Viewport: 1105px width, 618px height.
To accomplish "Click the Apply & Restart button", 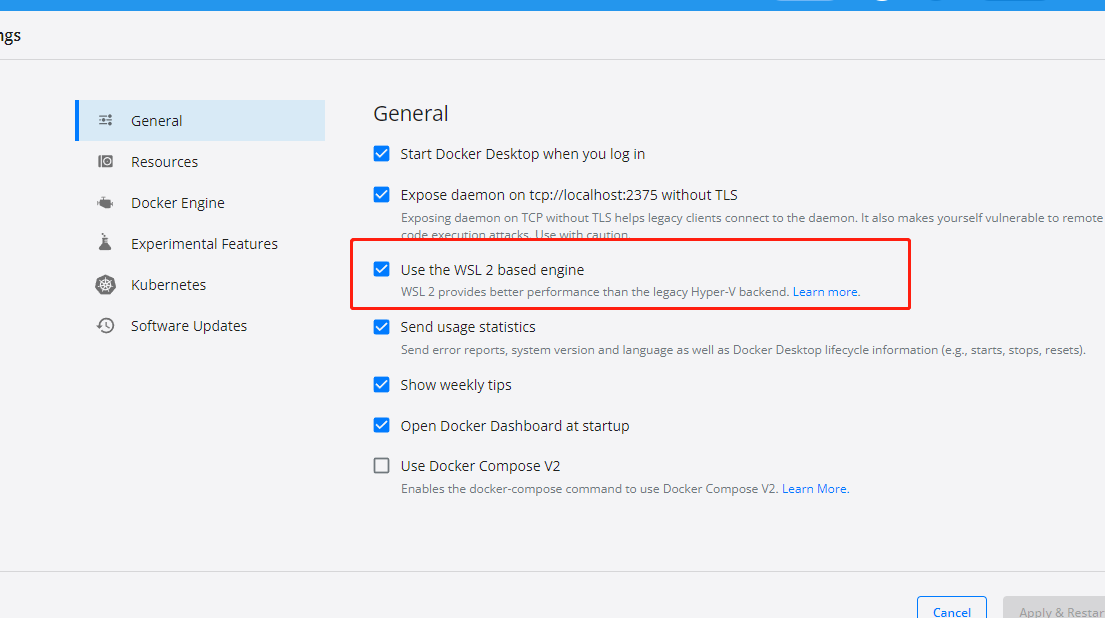I will [1054, 607].
